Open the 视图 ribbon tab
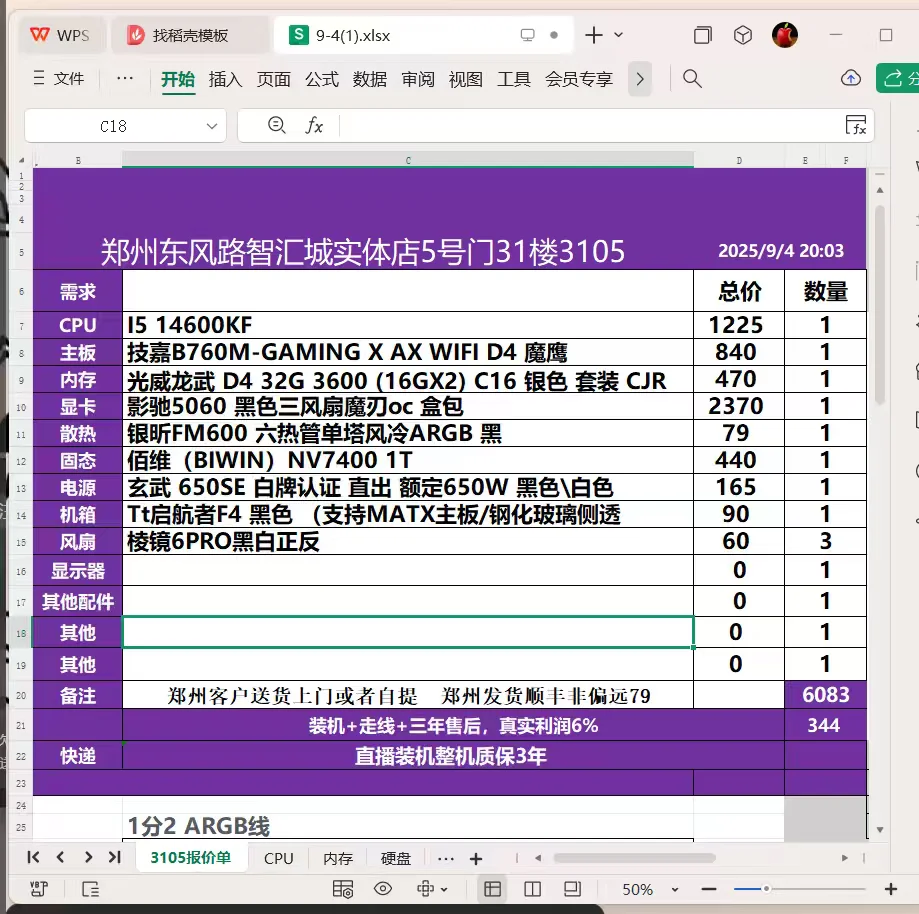919x914 pixels. pyautogui.click(x=466, y=79)
